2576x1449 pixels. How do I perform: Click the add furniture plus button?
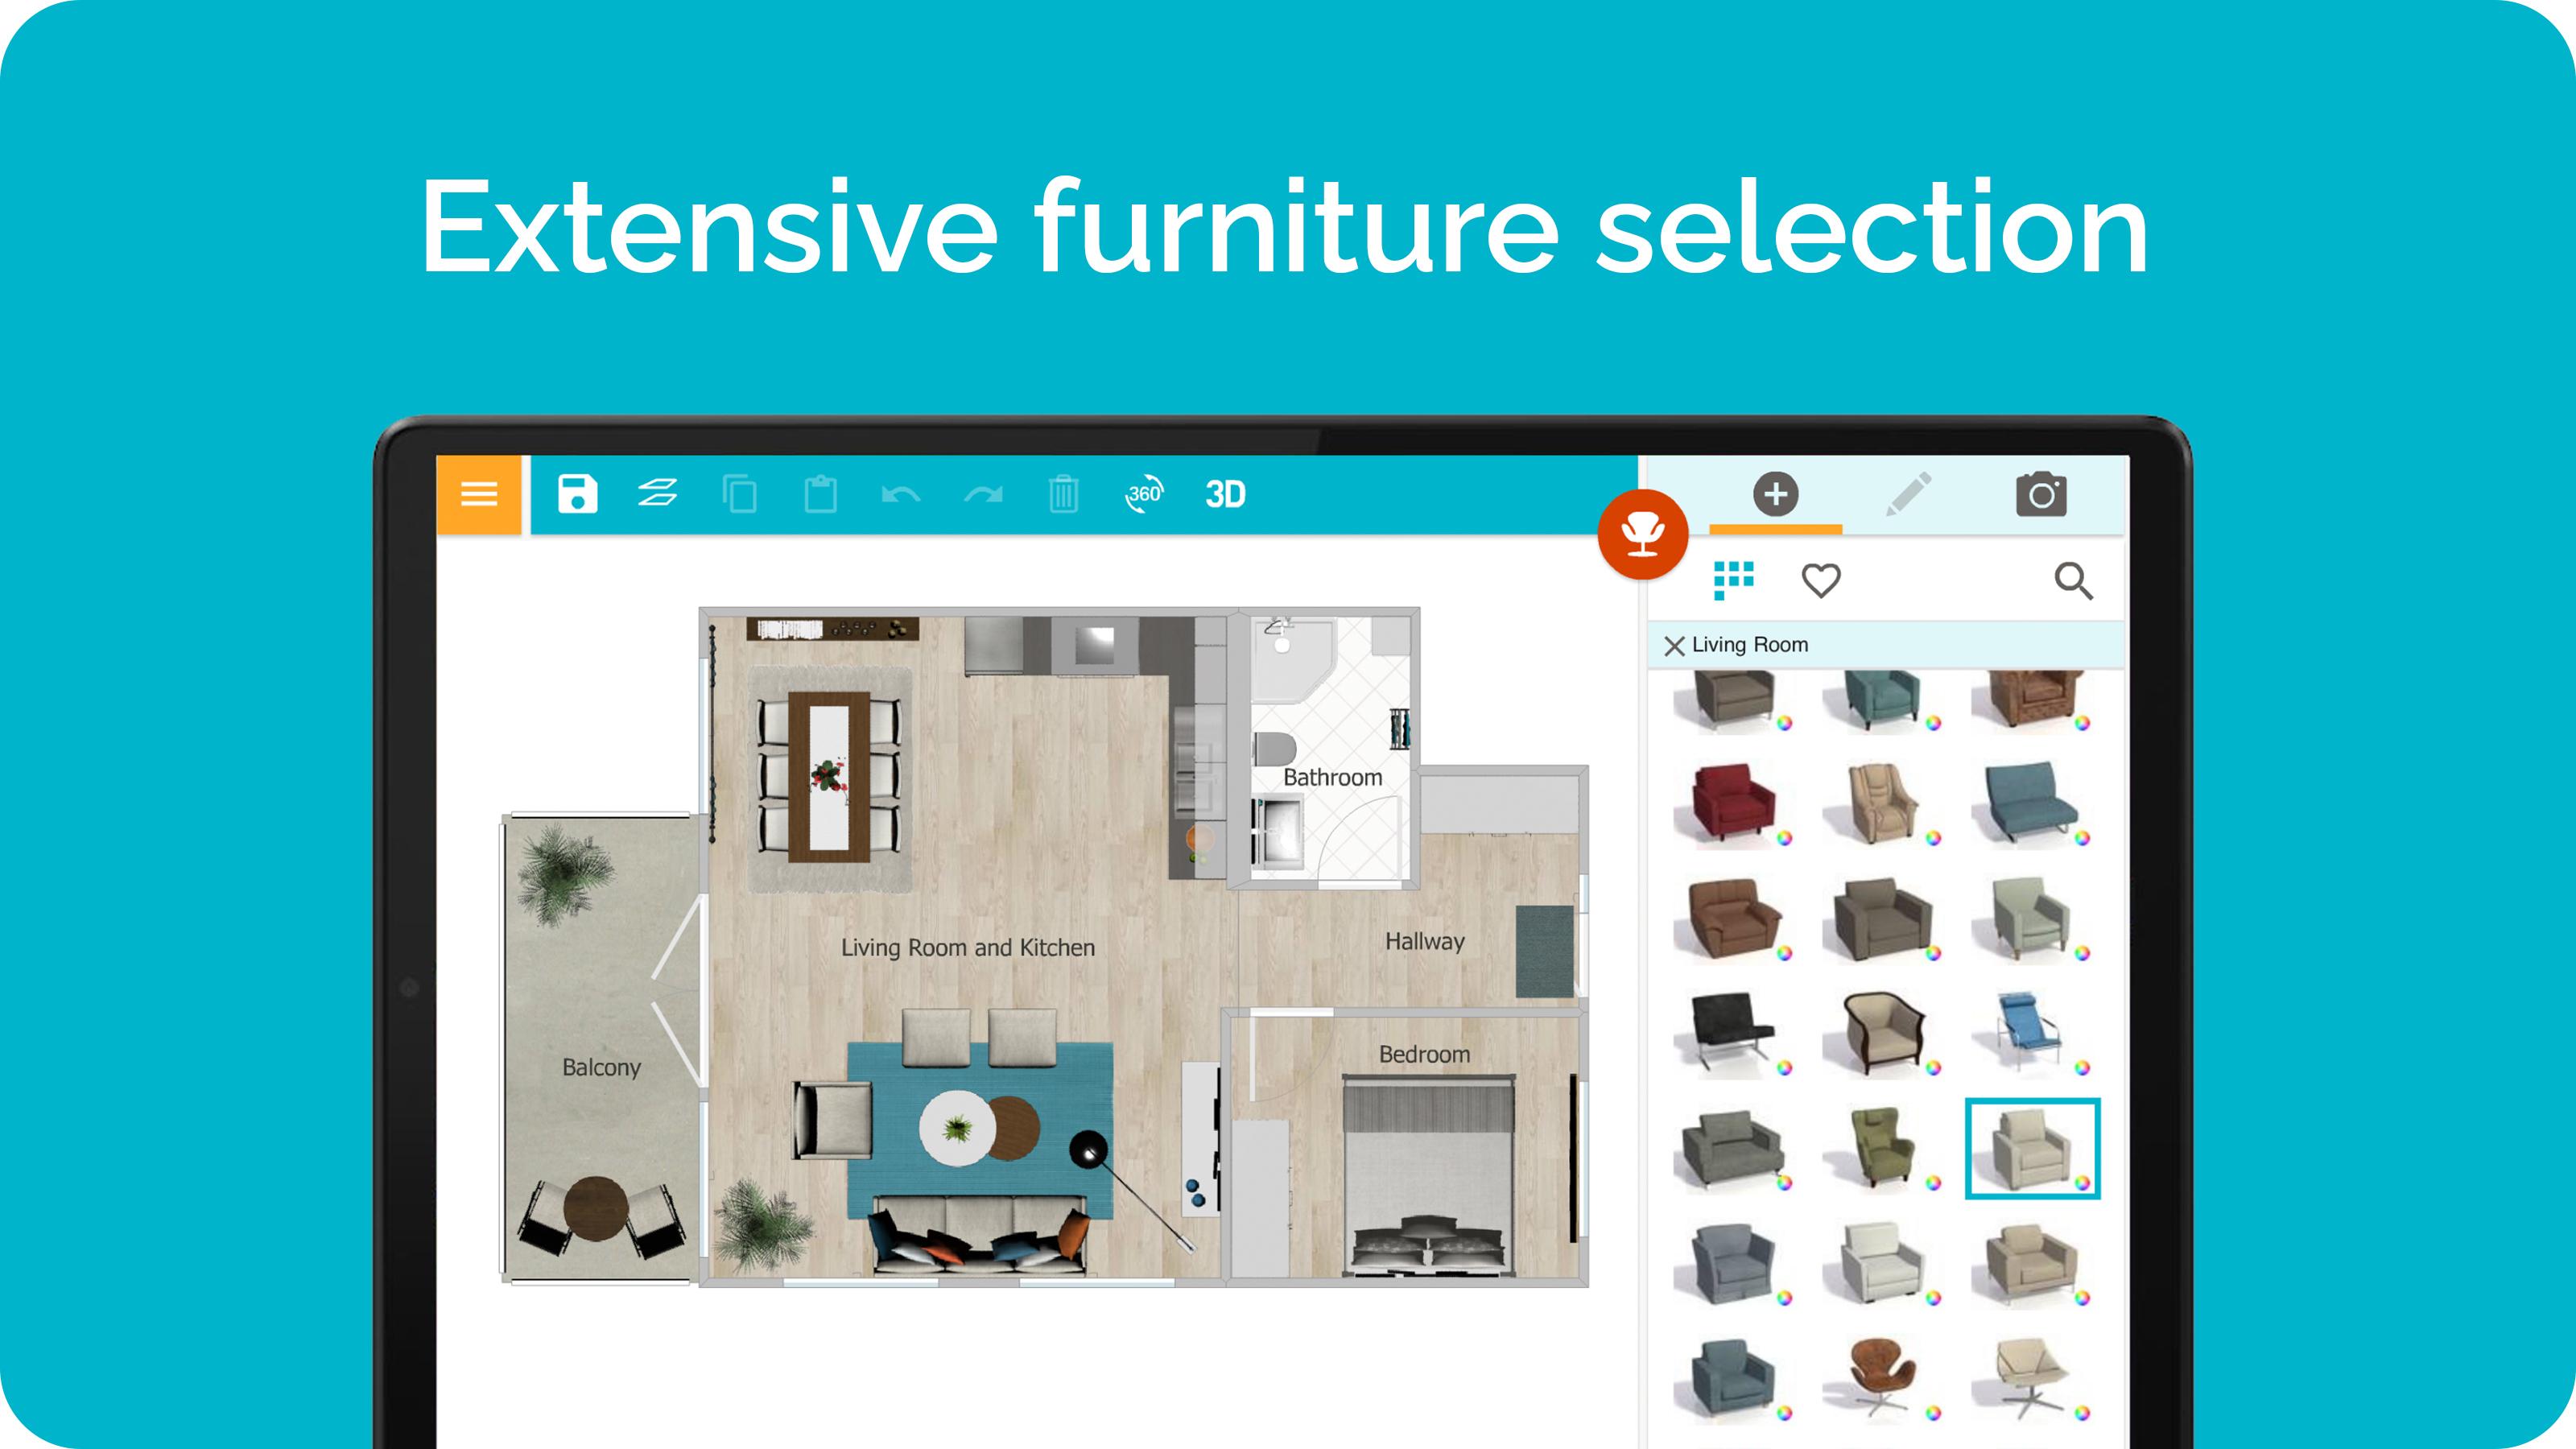tap(1773, 493)
